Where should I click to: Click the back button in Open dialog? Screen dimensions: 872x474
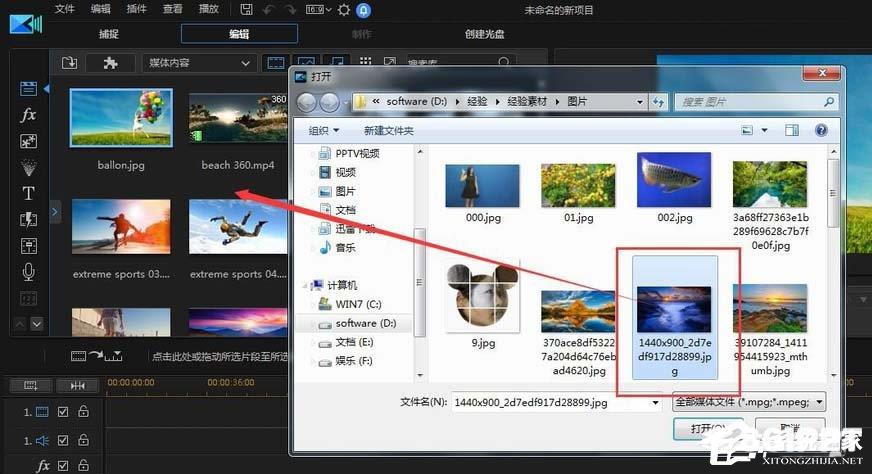click(x=306, y=102)
